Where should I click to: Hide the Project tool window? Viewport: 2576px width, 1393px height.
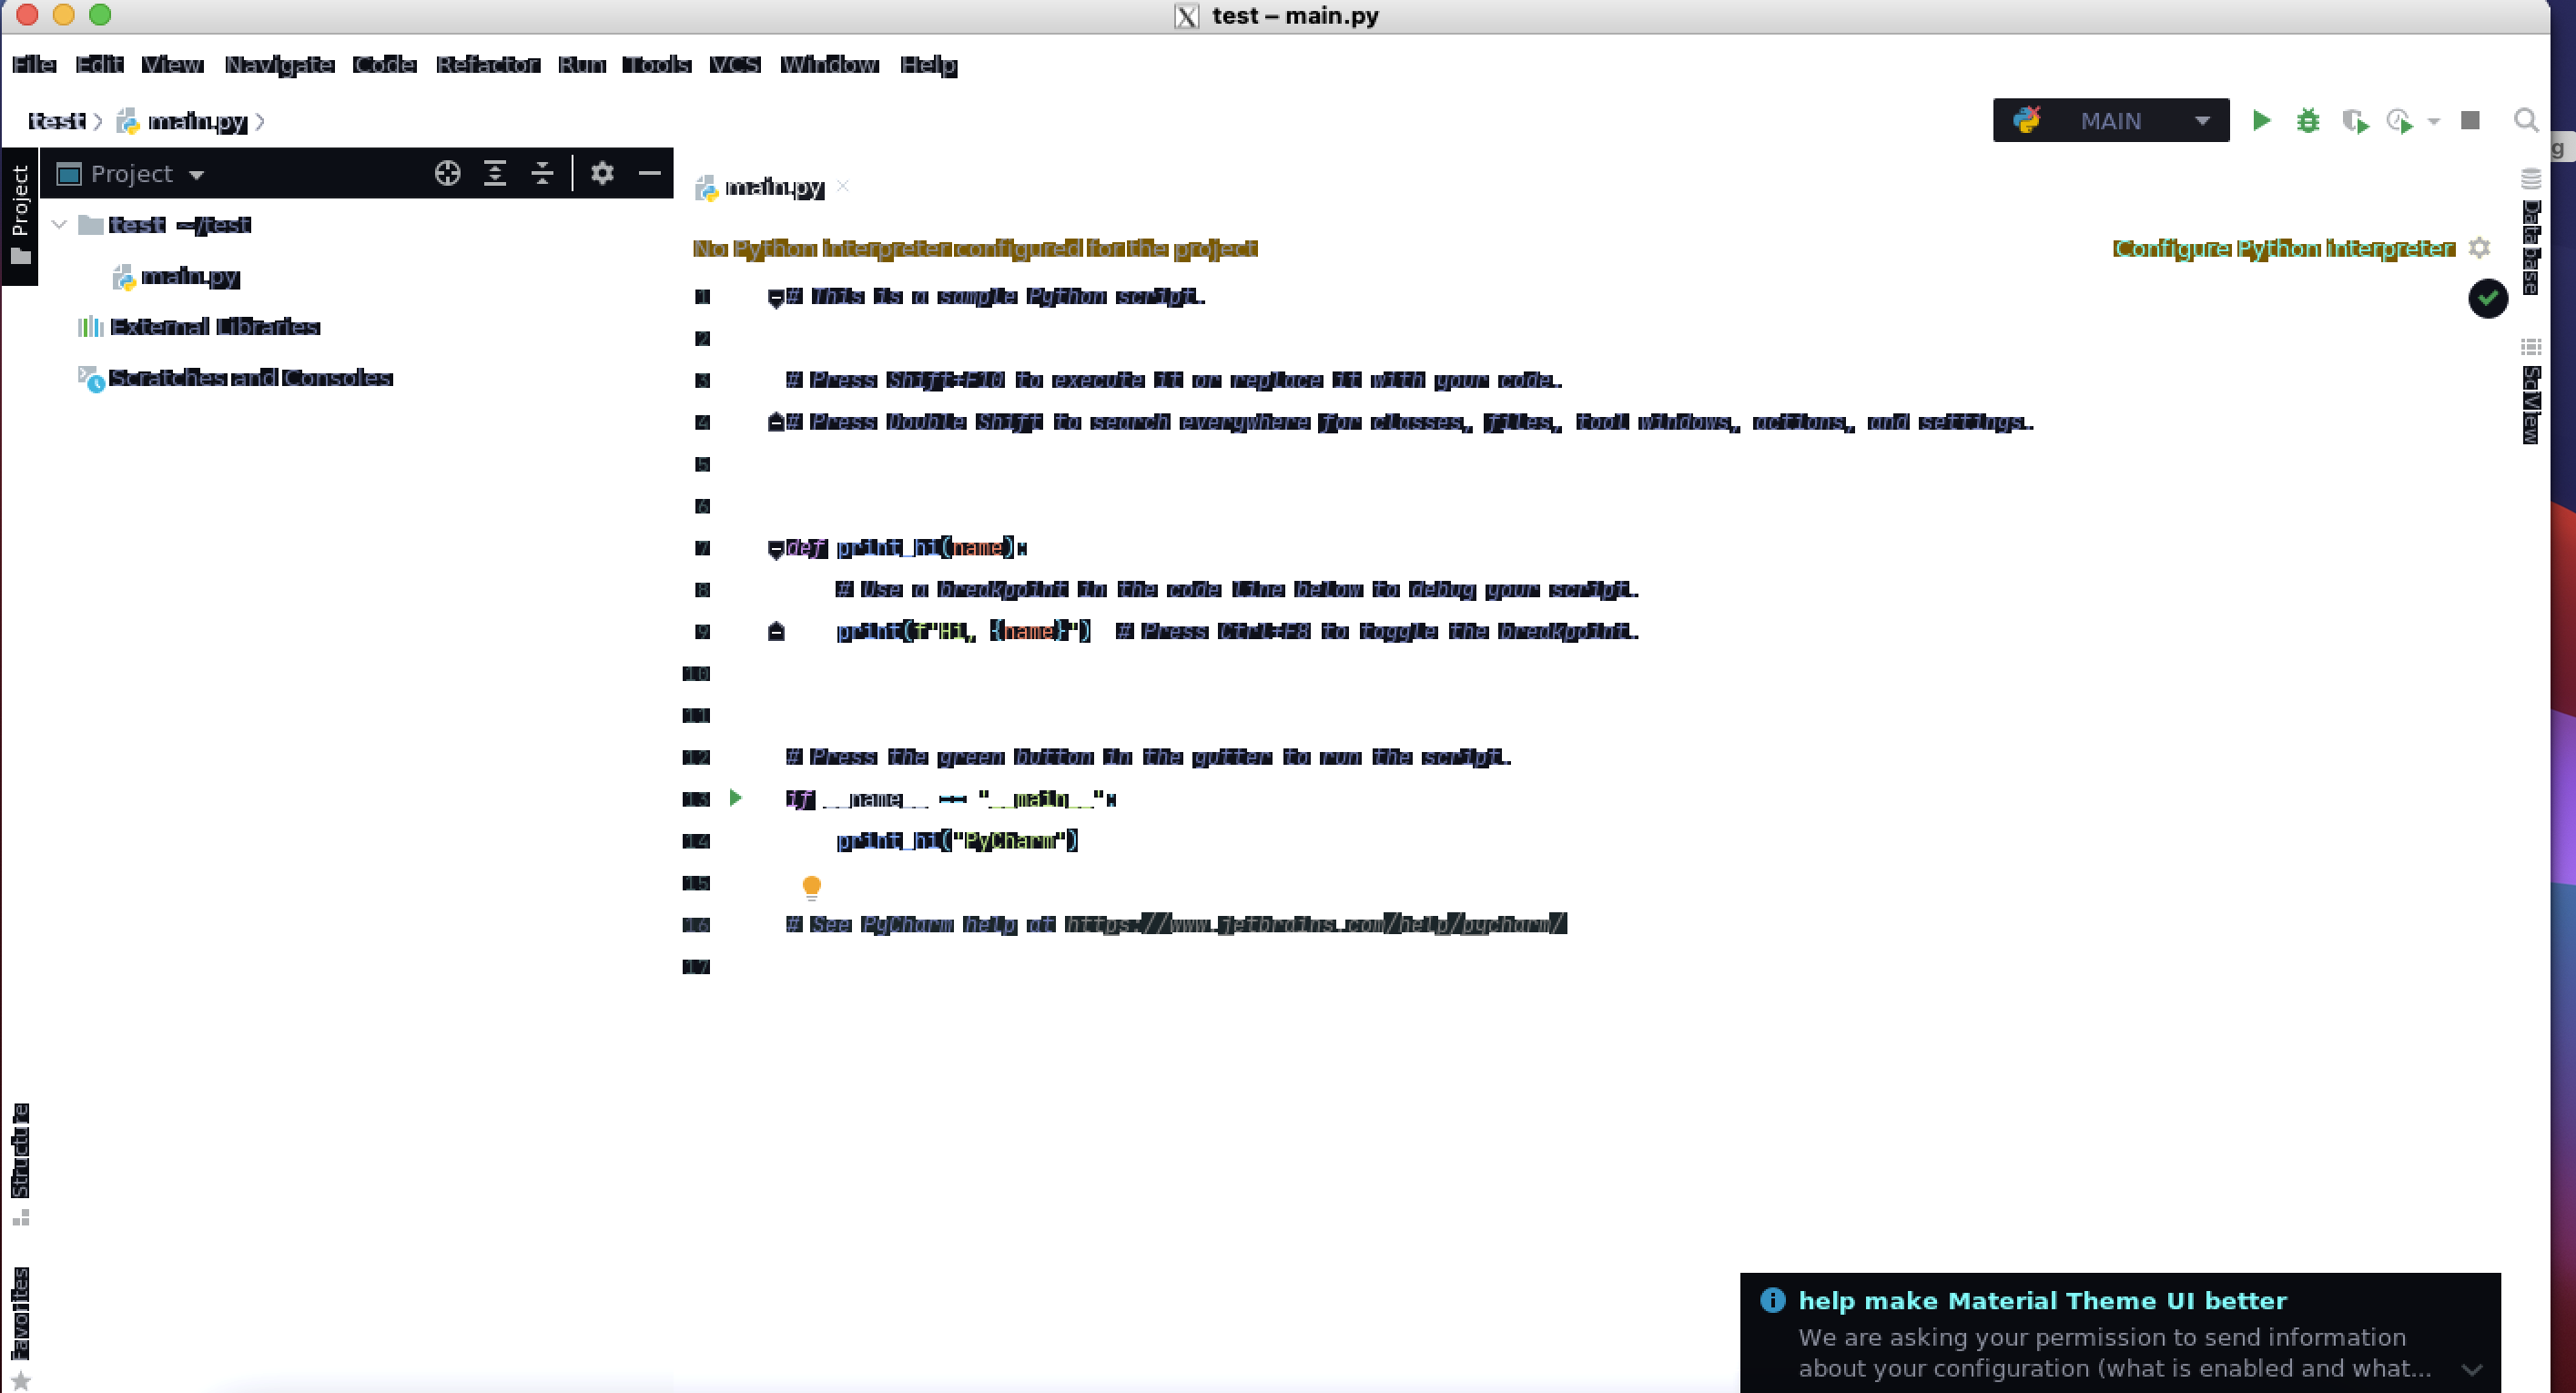pyautogui.click(x=649, y=173)
